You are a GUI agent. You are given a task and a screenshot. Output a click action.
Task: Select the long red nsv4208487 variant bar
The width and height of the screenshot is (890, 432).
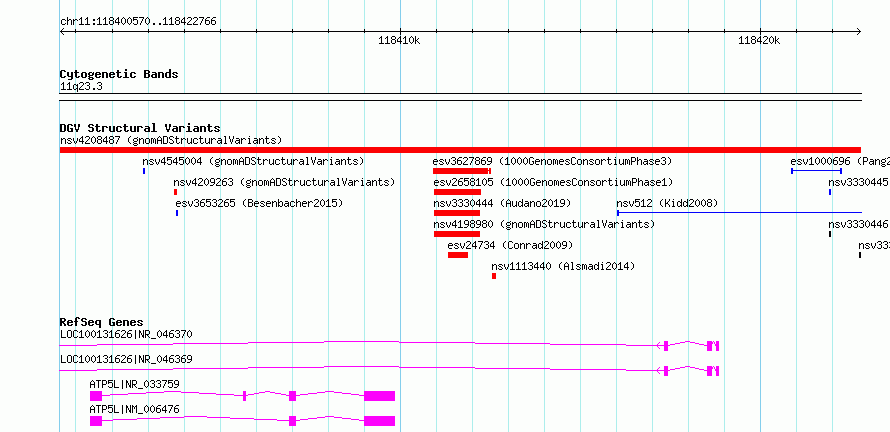460,150
